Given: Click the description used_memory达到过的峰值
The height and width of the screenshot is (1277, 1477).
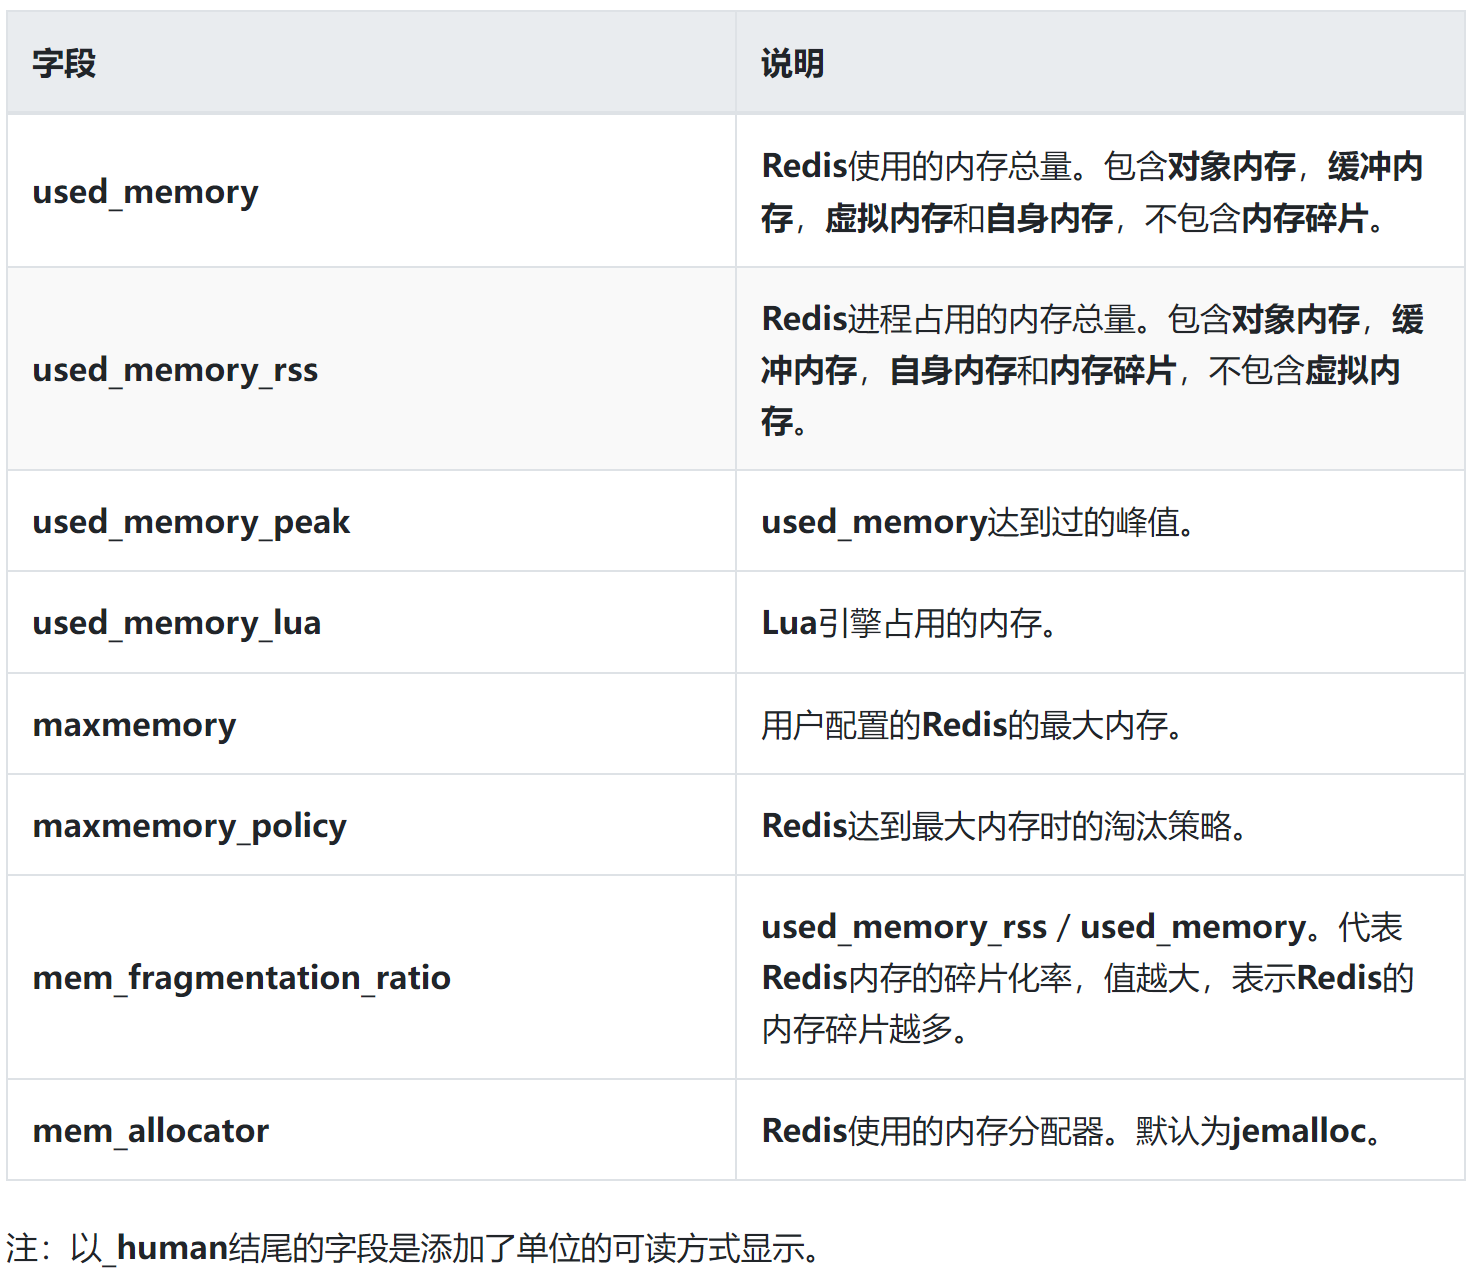Looking at the screenshot, I should [1100, 521].
